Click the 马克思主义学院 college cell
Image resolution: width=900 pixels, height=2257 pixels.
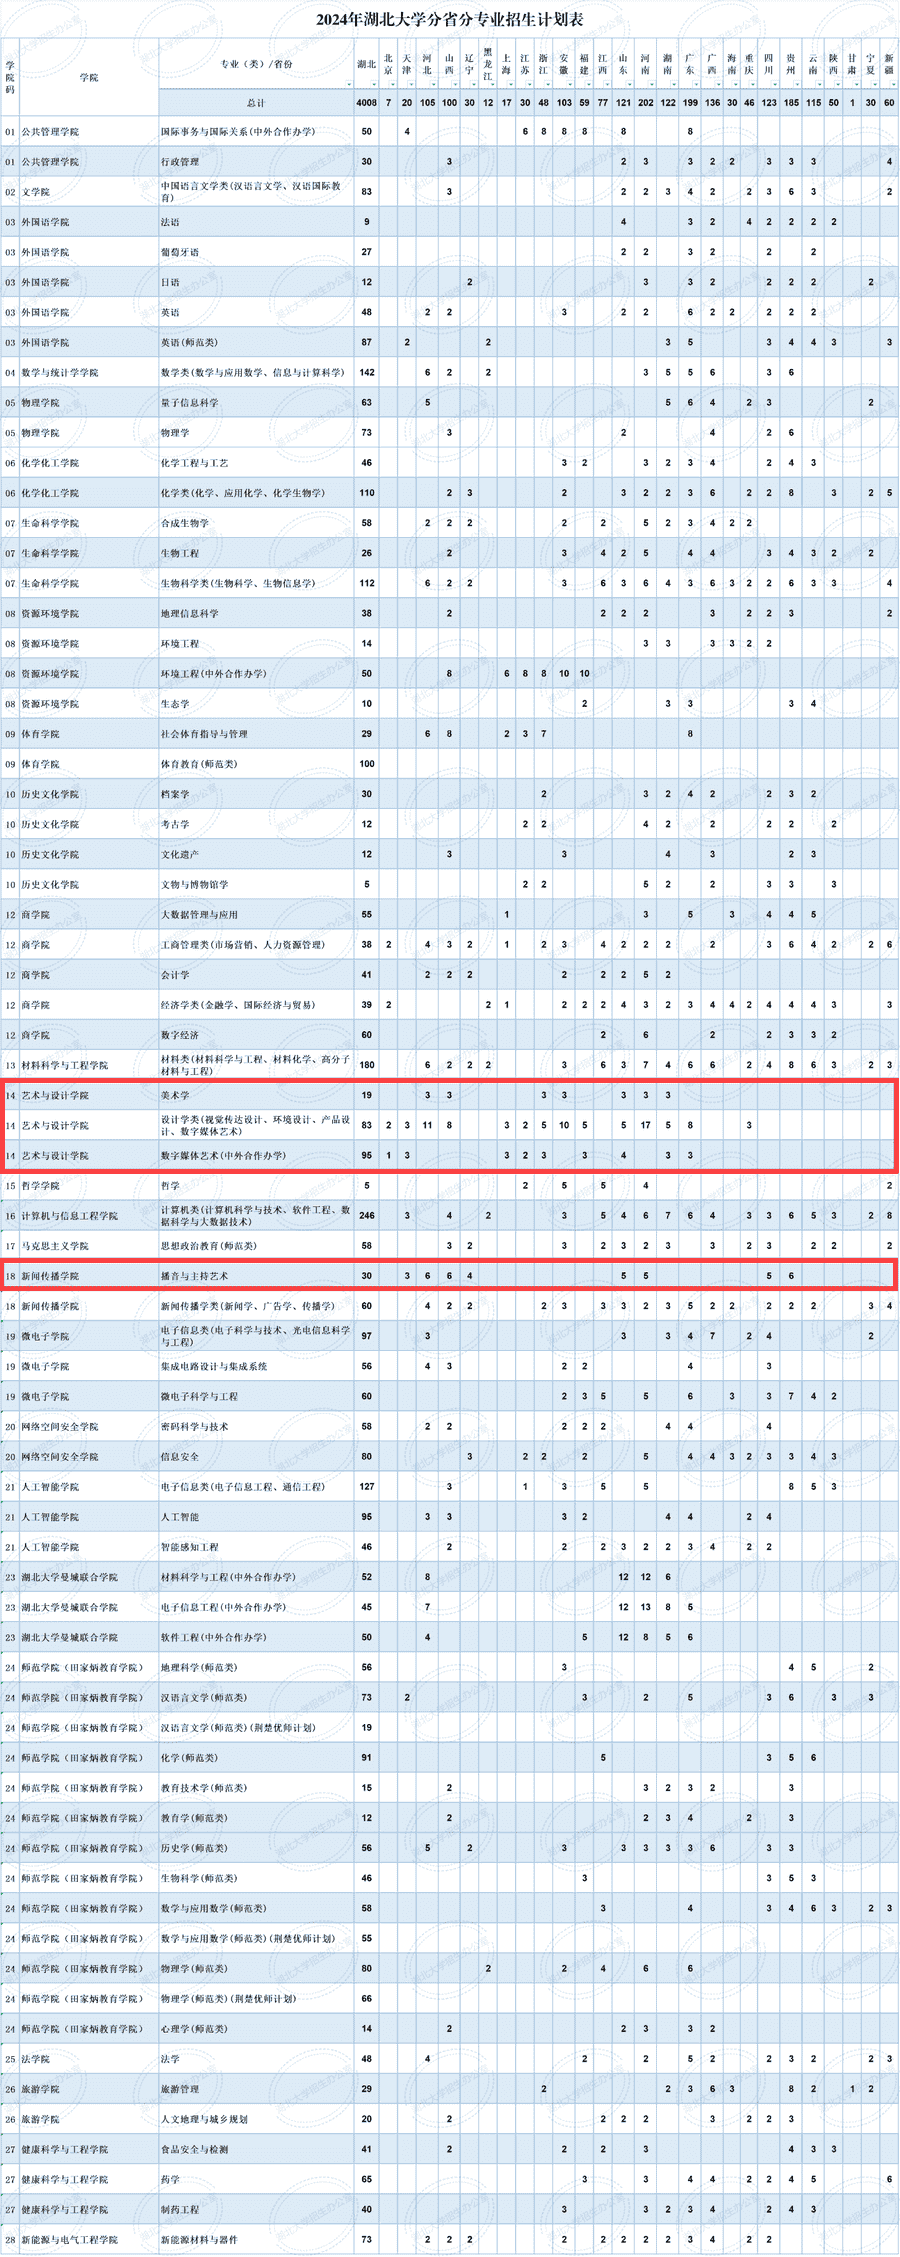pyautogui.click(x=89, y=1245)
